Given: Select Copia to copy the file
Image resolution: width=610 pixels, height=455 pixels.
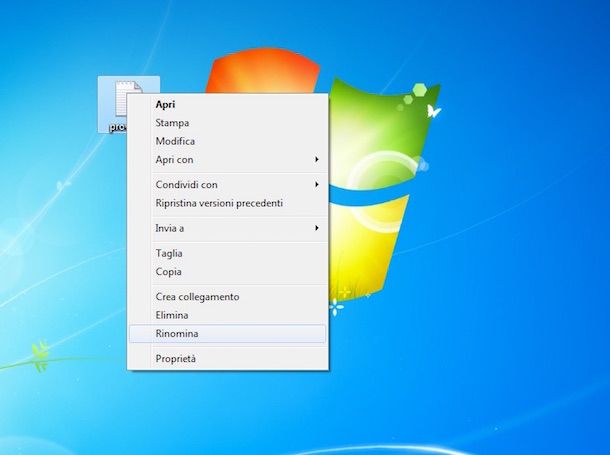Looking at the screenshot, I should (228, 272).
